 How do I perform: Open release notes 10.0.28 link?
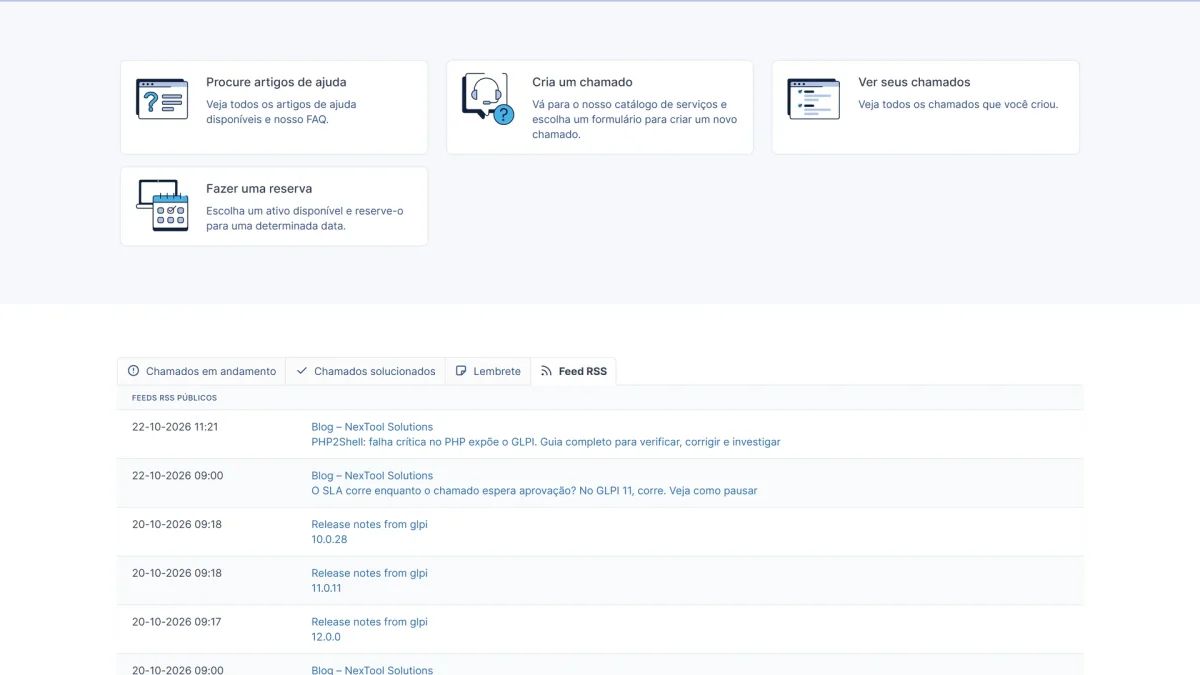point(329,539)
